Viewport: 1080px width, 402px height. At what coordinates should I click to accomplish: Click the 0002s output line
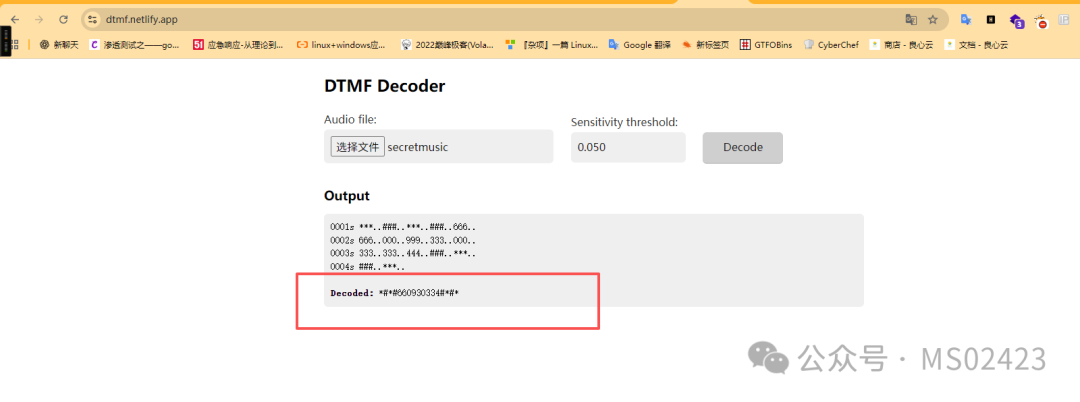coord(402,240)
